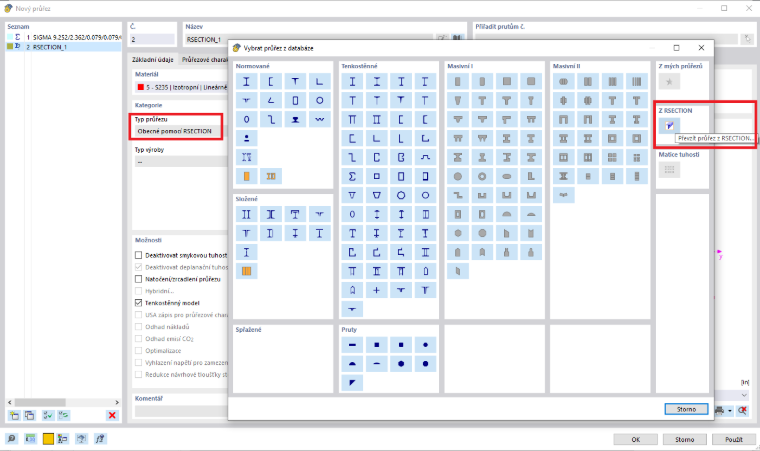Select row 1 SIGMA 9.252 in Seznam
The image size is (760, 451).
coord(63,37)
